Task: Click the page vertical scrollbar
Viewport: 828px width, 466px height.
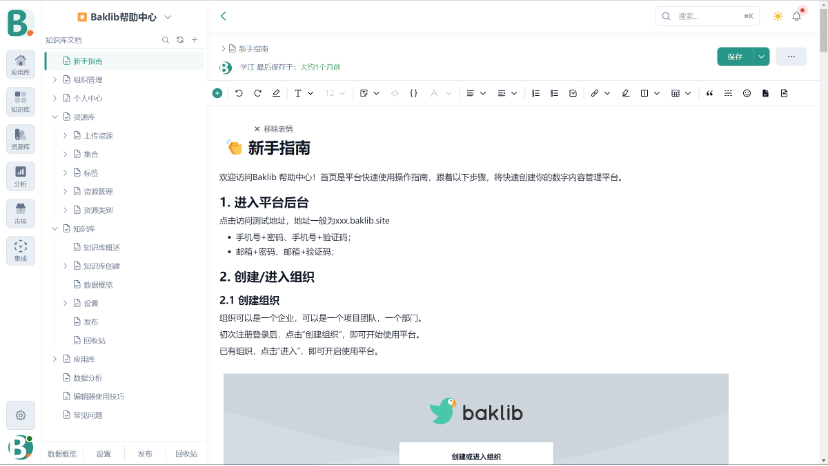Action: point(823,32)
